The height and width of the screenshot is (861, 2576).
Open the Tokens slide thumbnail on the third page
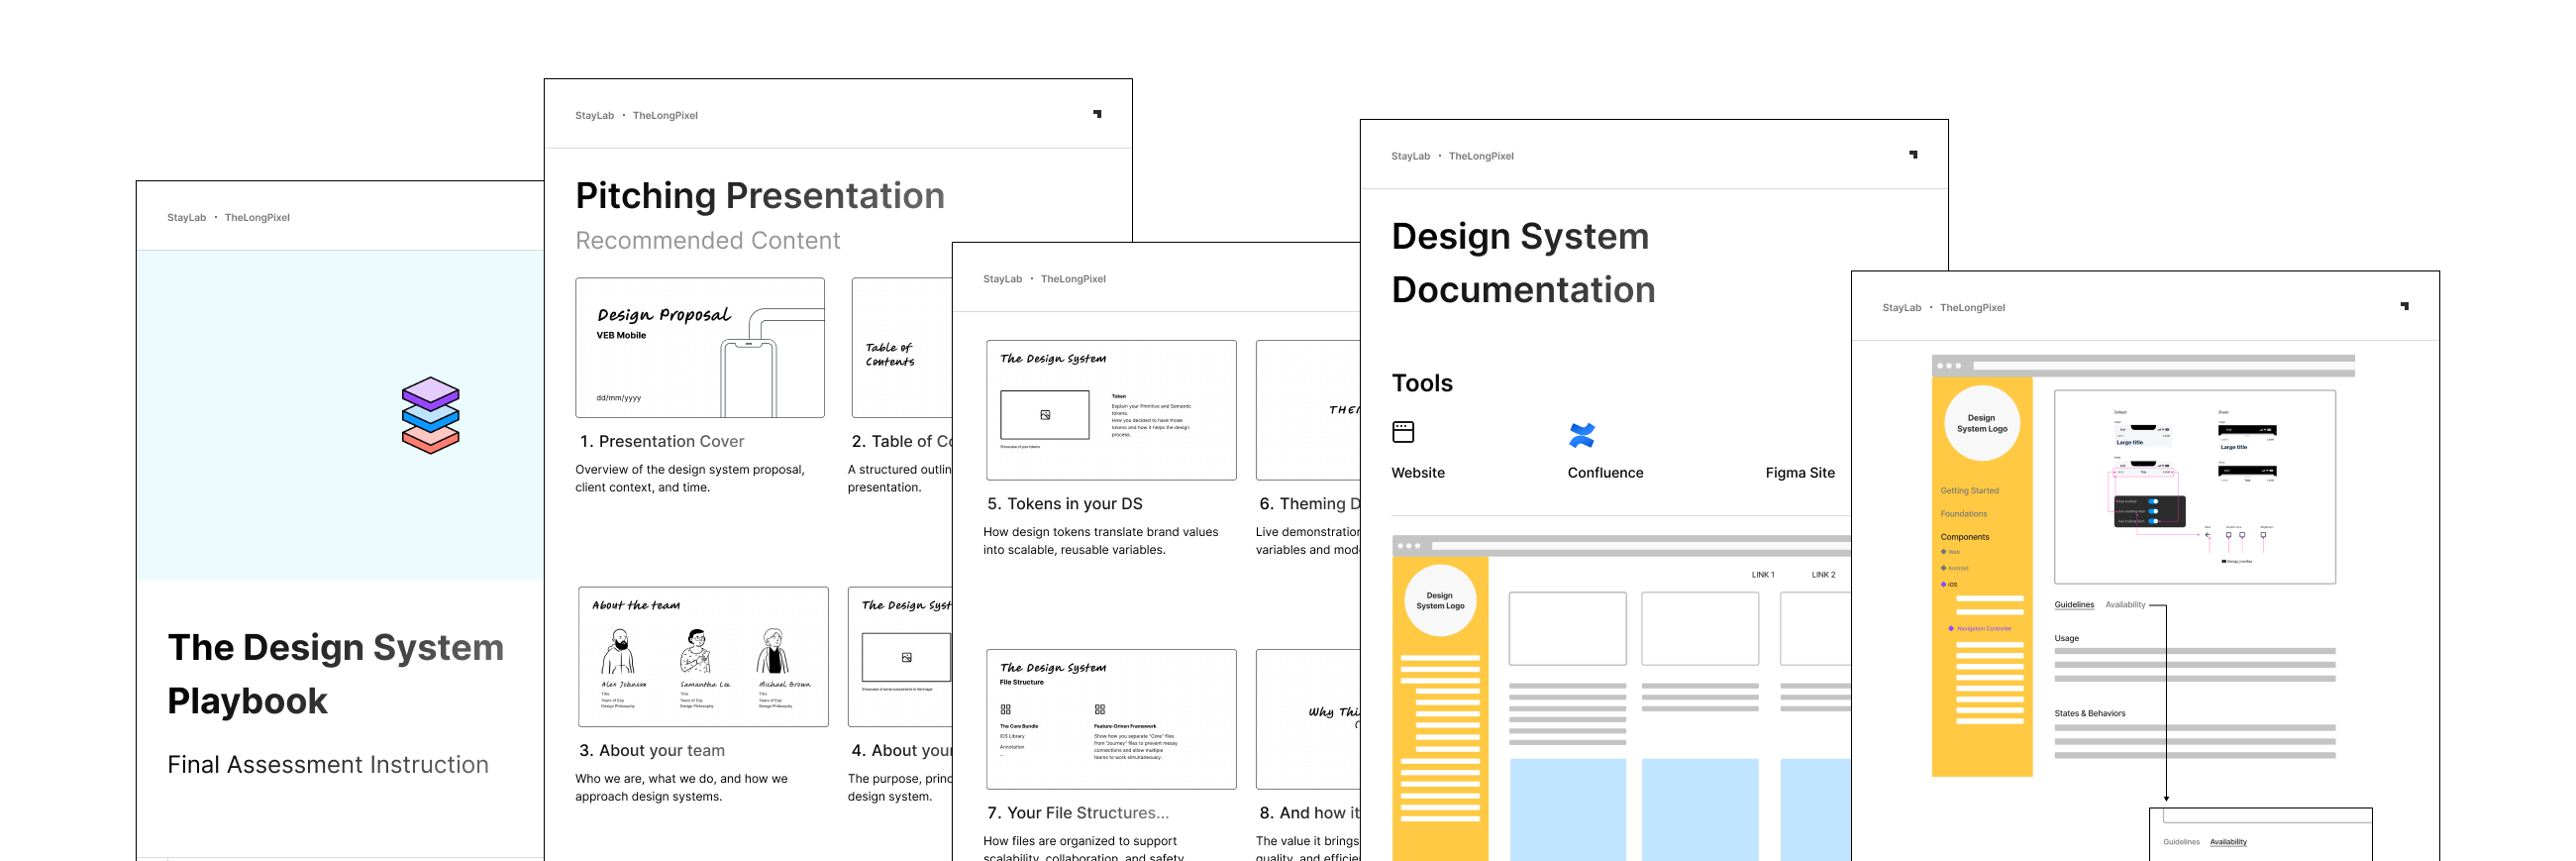pos(1111,410)
